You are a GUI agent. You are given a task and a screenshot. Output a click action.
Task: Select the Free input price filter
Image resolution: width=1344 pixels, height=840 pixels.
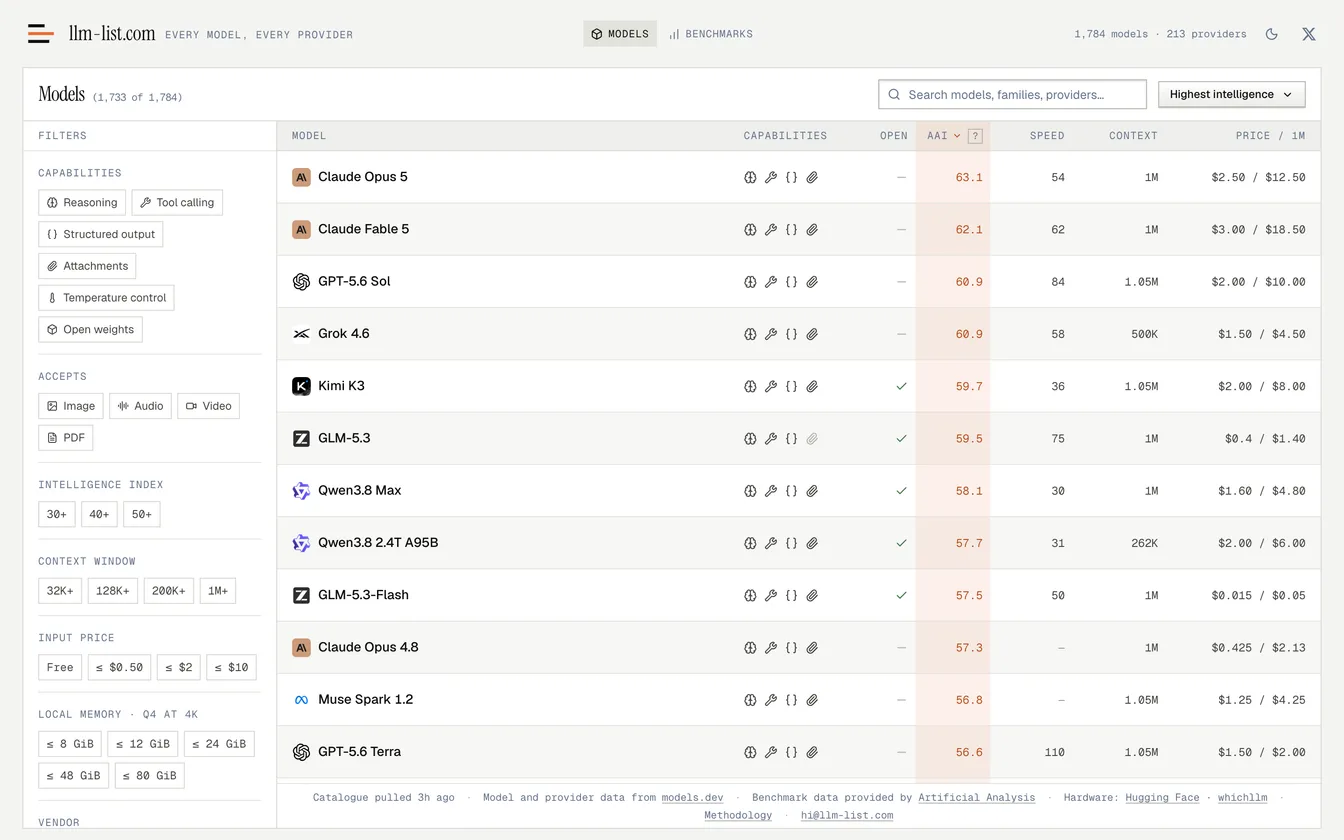[x=60, y=667]
